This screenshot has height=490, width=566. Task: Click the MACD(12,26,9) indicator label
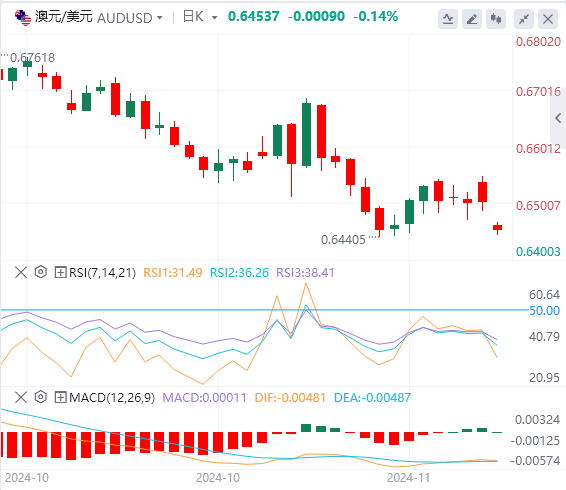[x=112, y=398]
